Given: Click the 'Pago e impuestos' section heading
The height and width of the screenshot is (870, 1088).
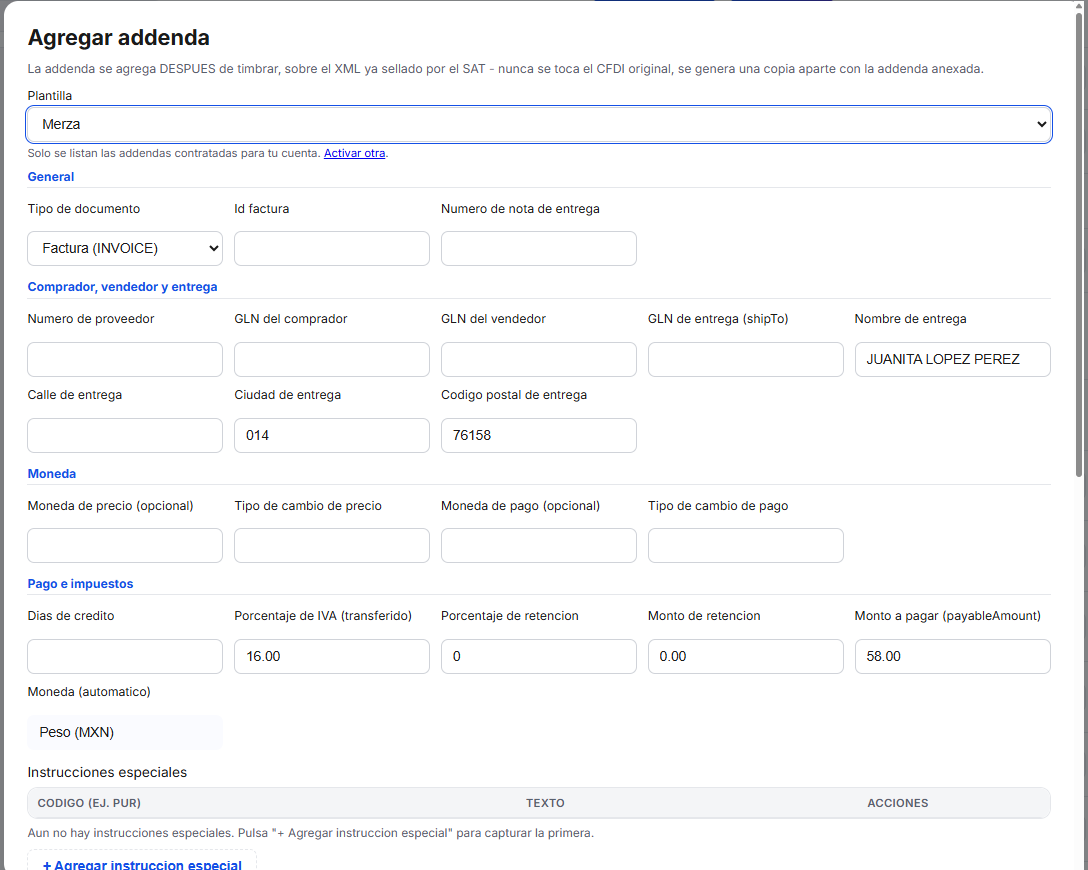Looking at the screenshot, I should pyautogui.click(x=80, y=584).
